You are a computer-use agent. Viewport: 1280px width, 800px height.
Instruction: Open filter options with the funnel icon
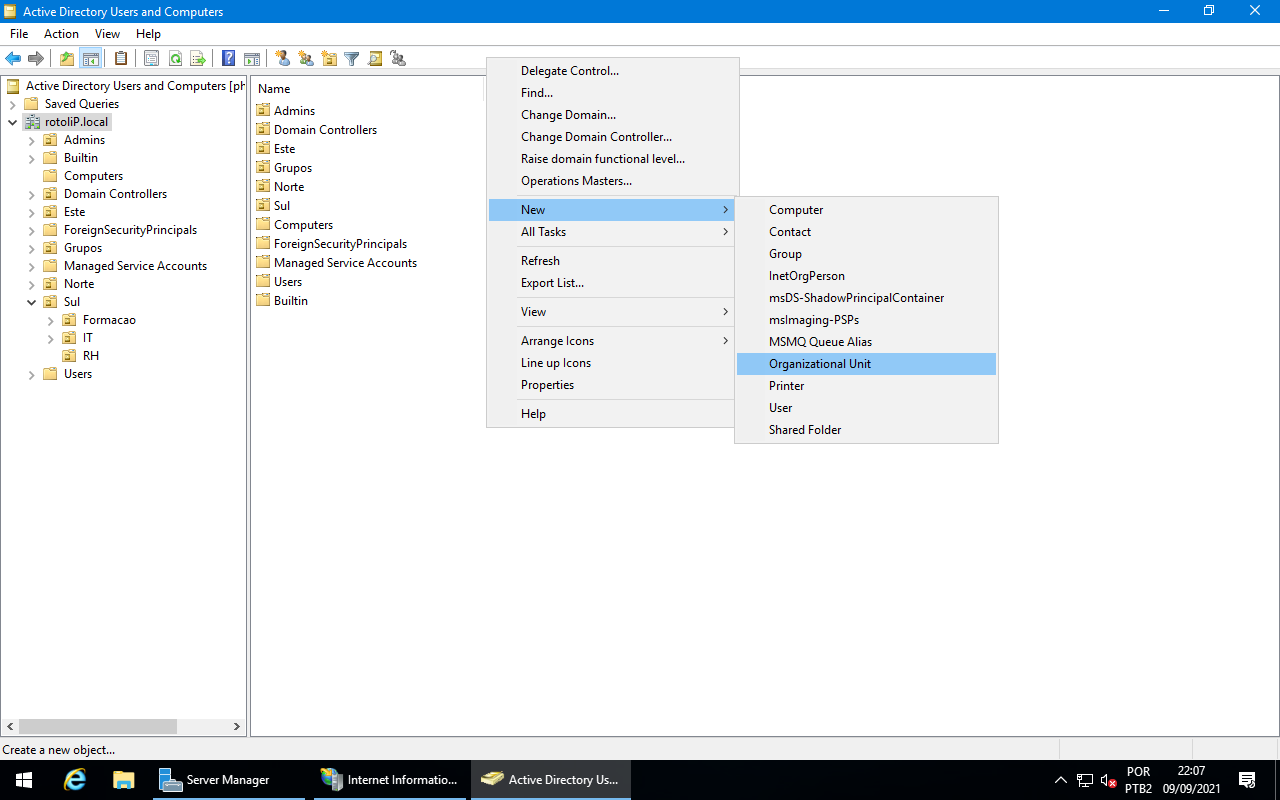[x=352, y=59]
